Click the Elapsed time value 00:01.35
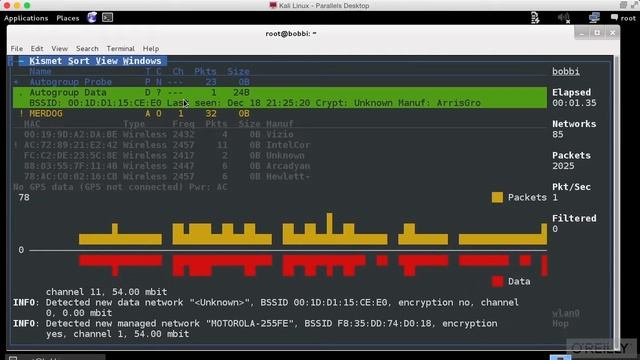 574,103
